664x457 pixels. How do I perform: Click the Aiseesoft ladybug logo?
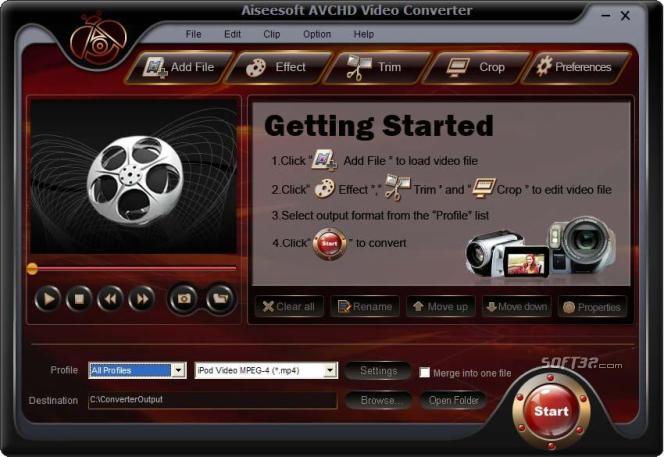tap(99, 41)
